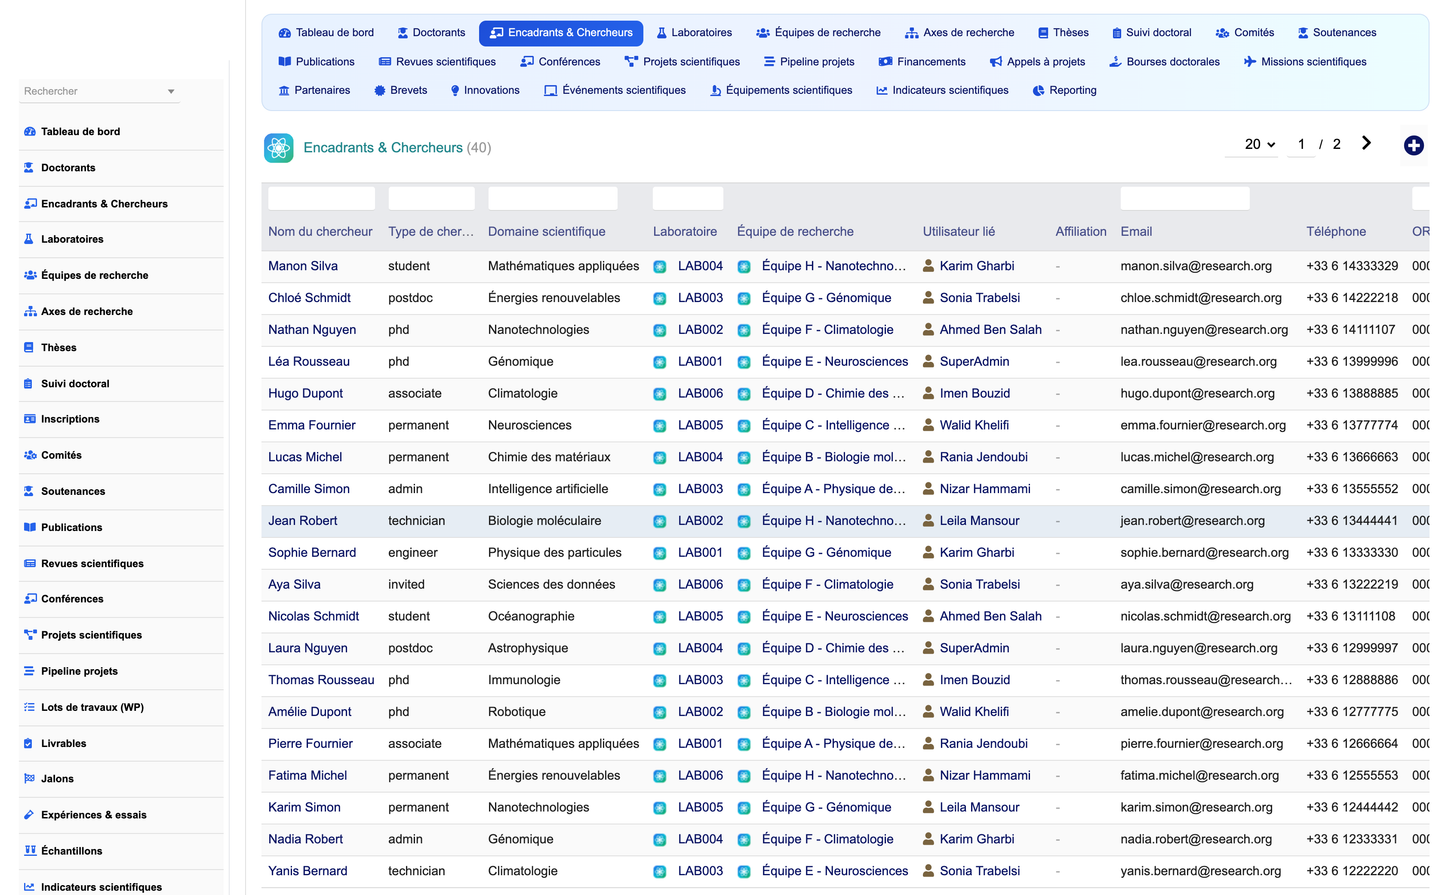Open the Rechercher dropdown arrow
1445x895 pixels.
click(171, 92)
